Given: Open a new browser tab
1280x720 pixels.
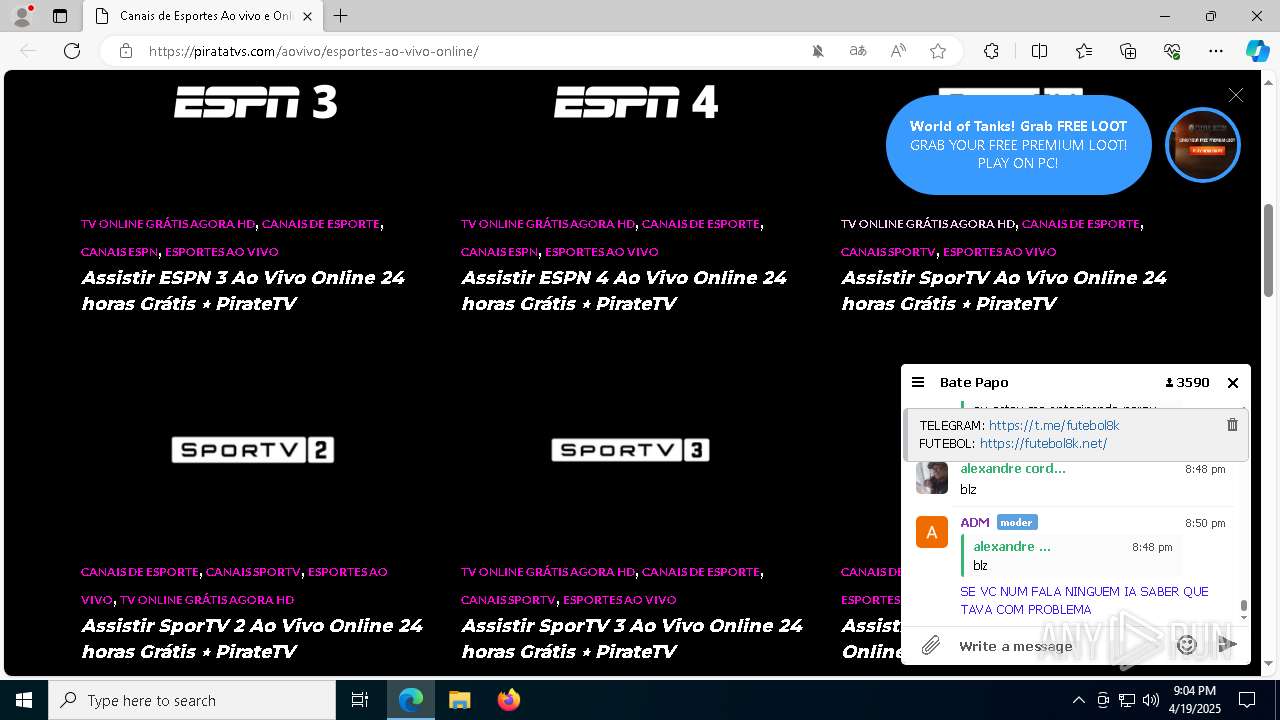Looking at the screenshot, I should coord(341,16).
